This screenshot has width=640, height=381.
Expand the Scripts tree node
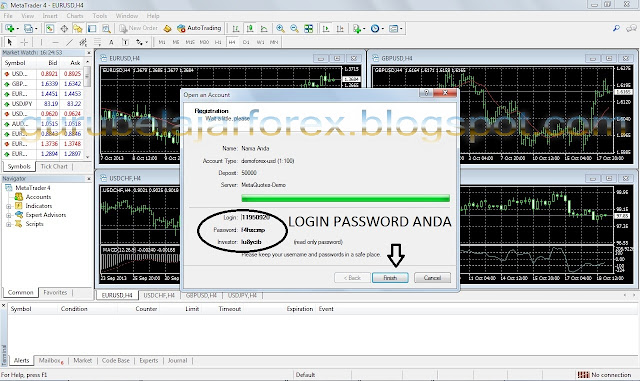point(9,224)
